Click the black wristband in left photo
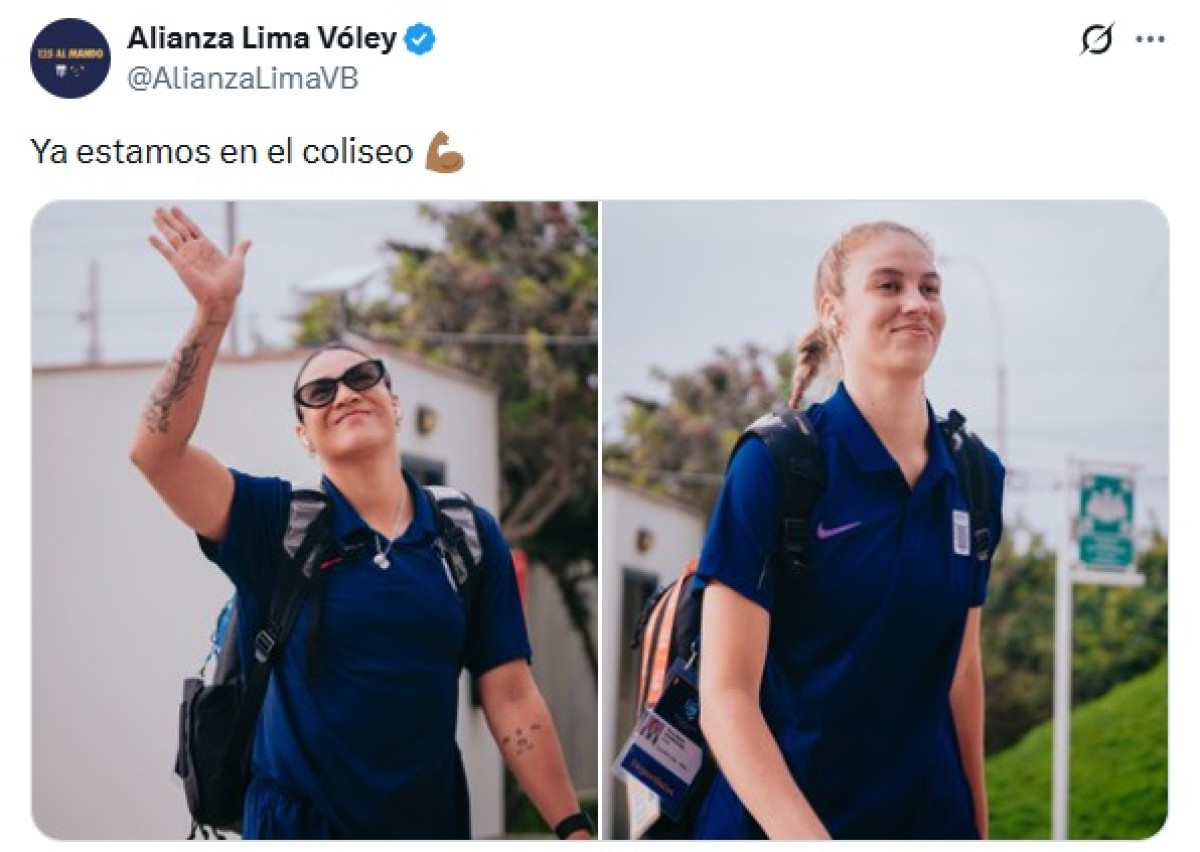This screenshot has width=1200, height=852. click(x=573, y=824)
